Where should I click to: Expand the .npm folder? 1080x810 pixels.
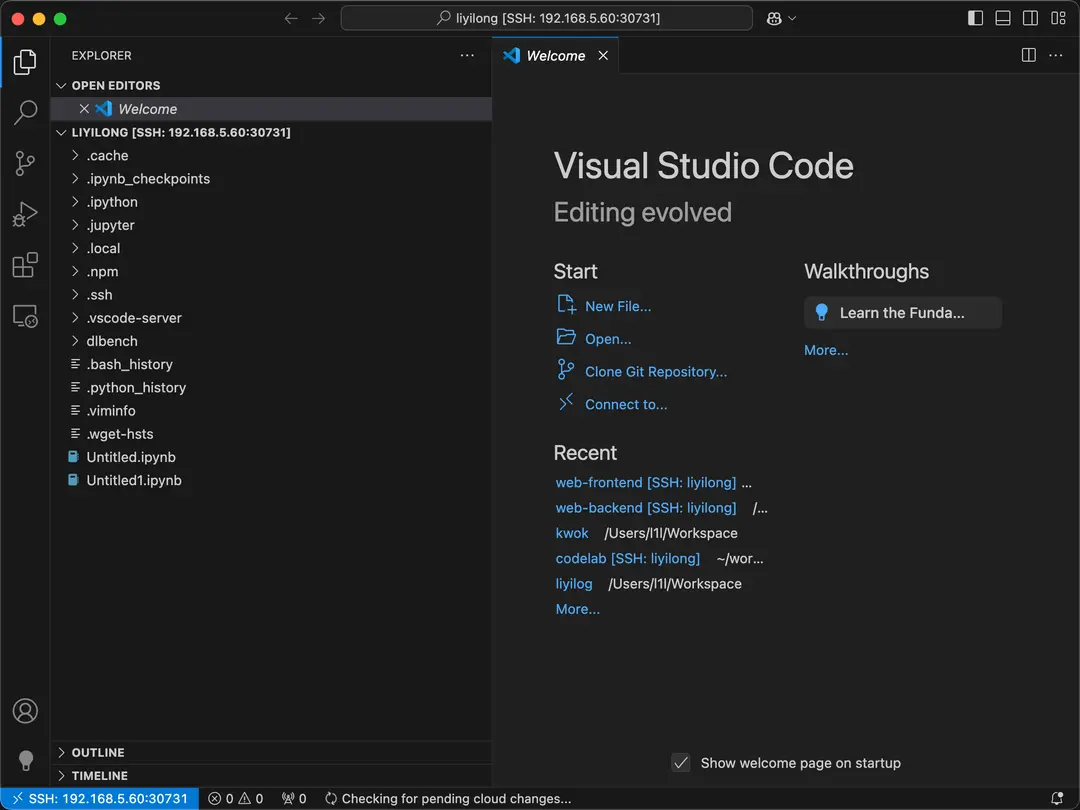(271, 271)
